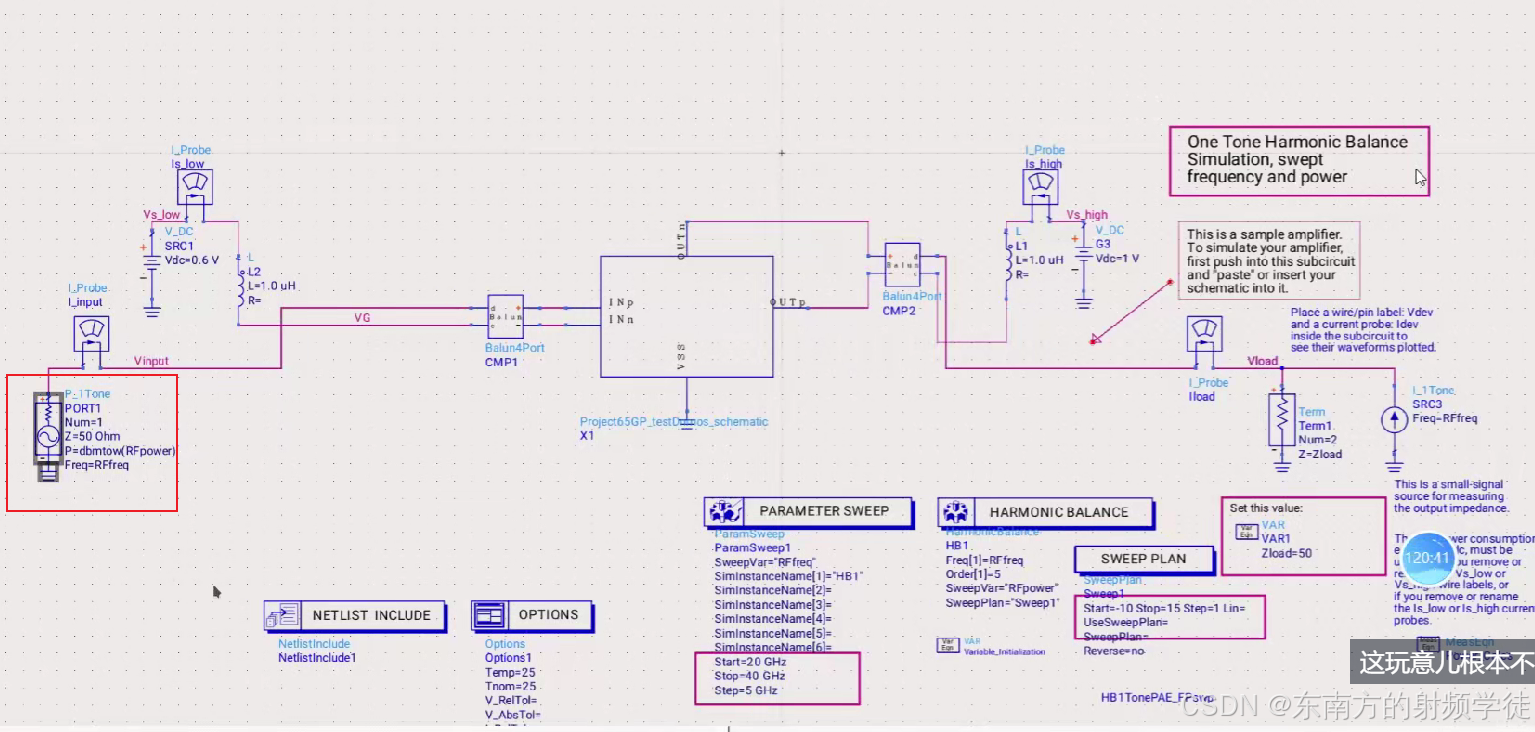Click the Vdc=1 V value
Image resolution: width=1535 pixels, height=732 pixels.
coord(1118,257)
